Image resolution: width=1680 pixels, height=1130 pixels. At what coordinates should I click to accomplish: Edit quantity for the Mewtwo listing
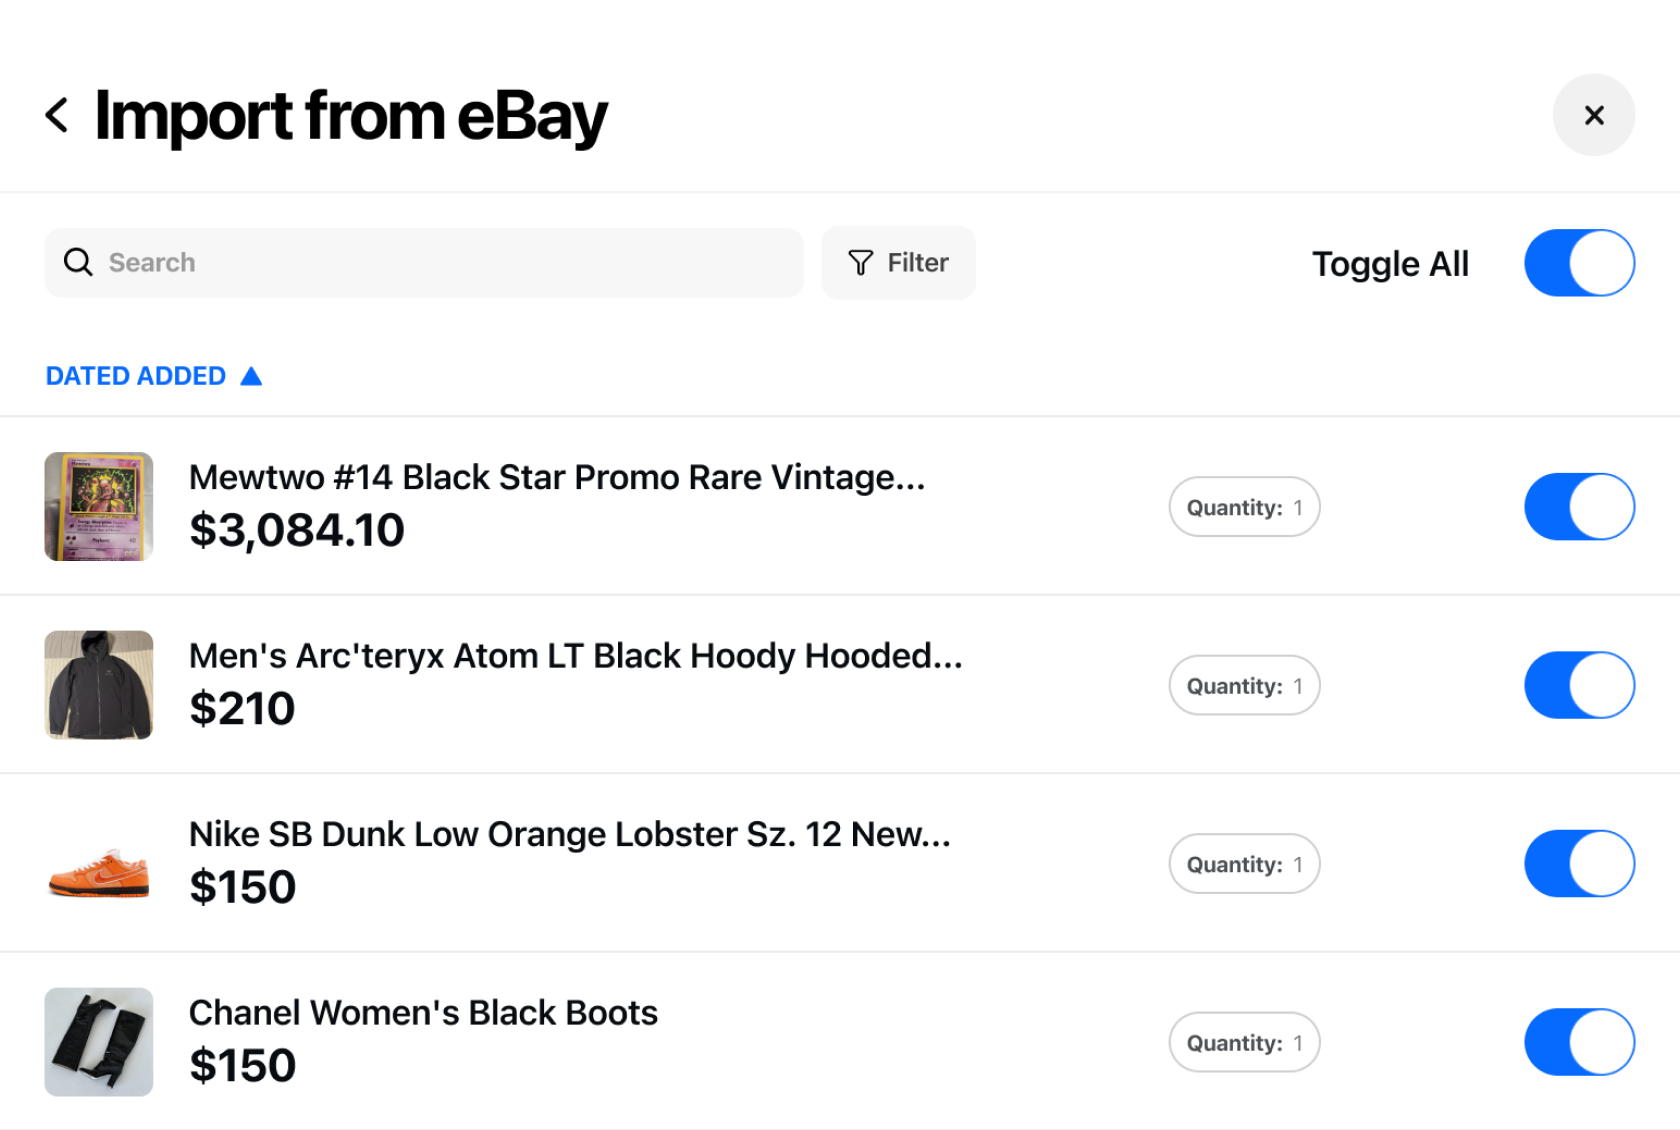click(1244, 507)
